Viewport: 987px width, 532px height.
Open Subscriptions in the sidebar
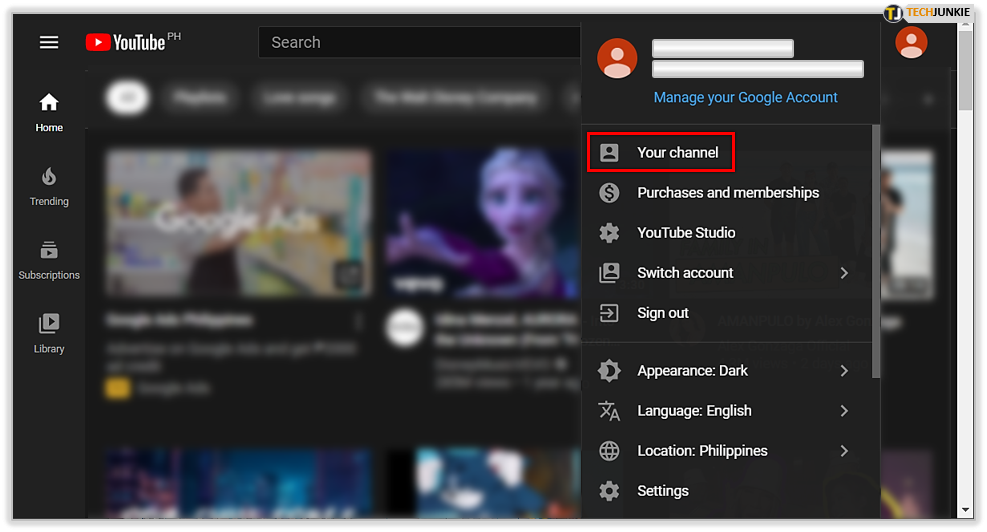[x=49, y=261]
